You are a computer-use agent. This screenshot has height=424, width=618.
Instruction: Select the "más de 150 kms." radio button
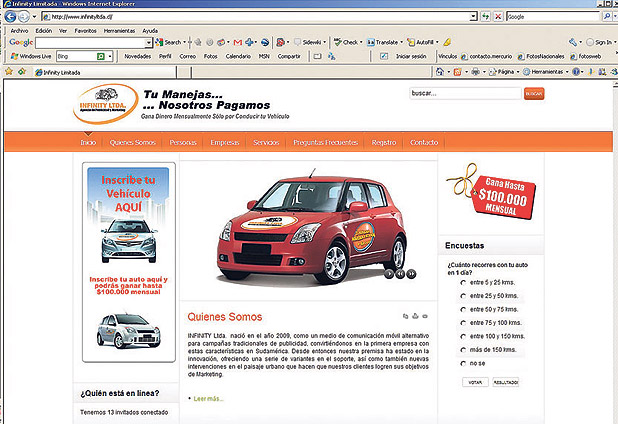[449, 351]
